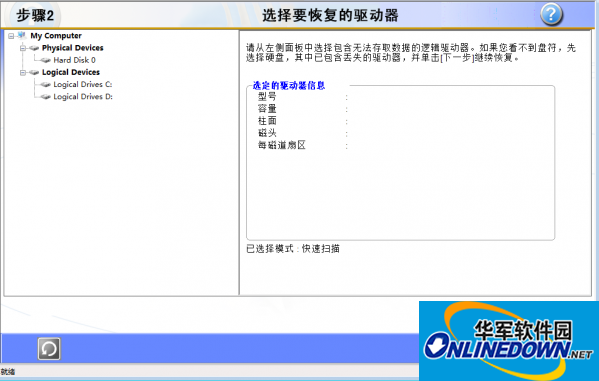This screenshot has height=381, width=599.
Task: Click the Hard Disk 0 drive icon
Action: [x=46, y=60]
